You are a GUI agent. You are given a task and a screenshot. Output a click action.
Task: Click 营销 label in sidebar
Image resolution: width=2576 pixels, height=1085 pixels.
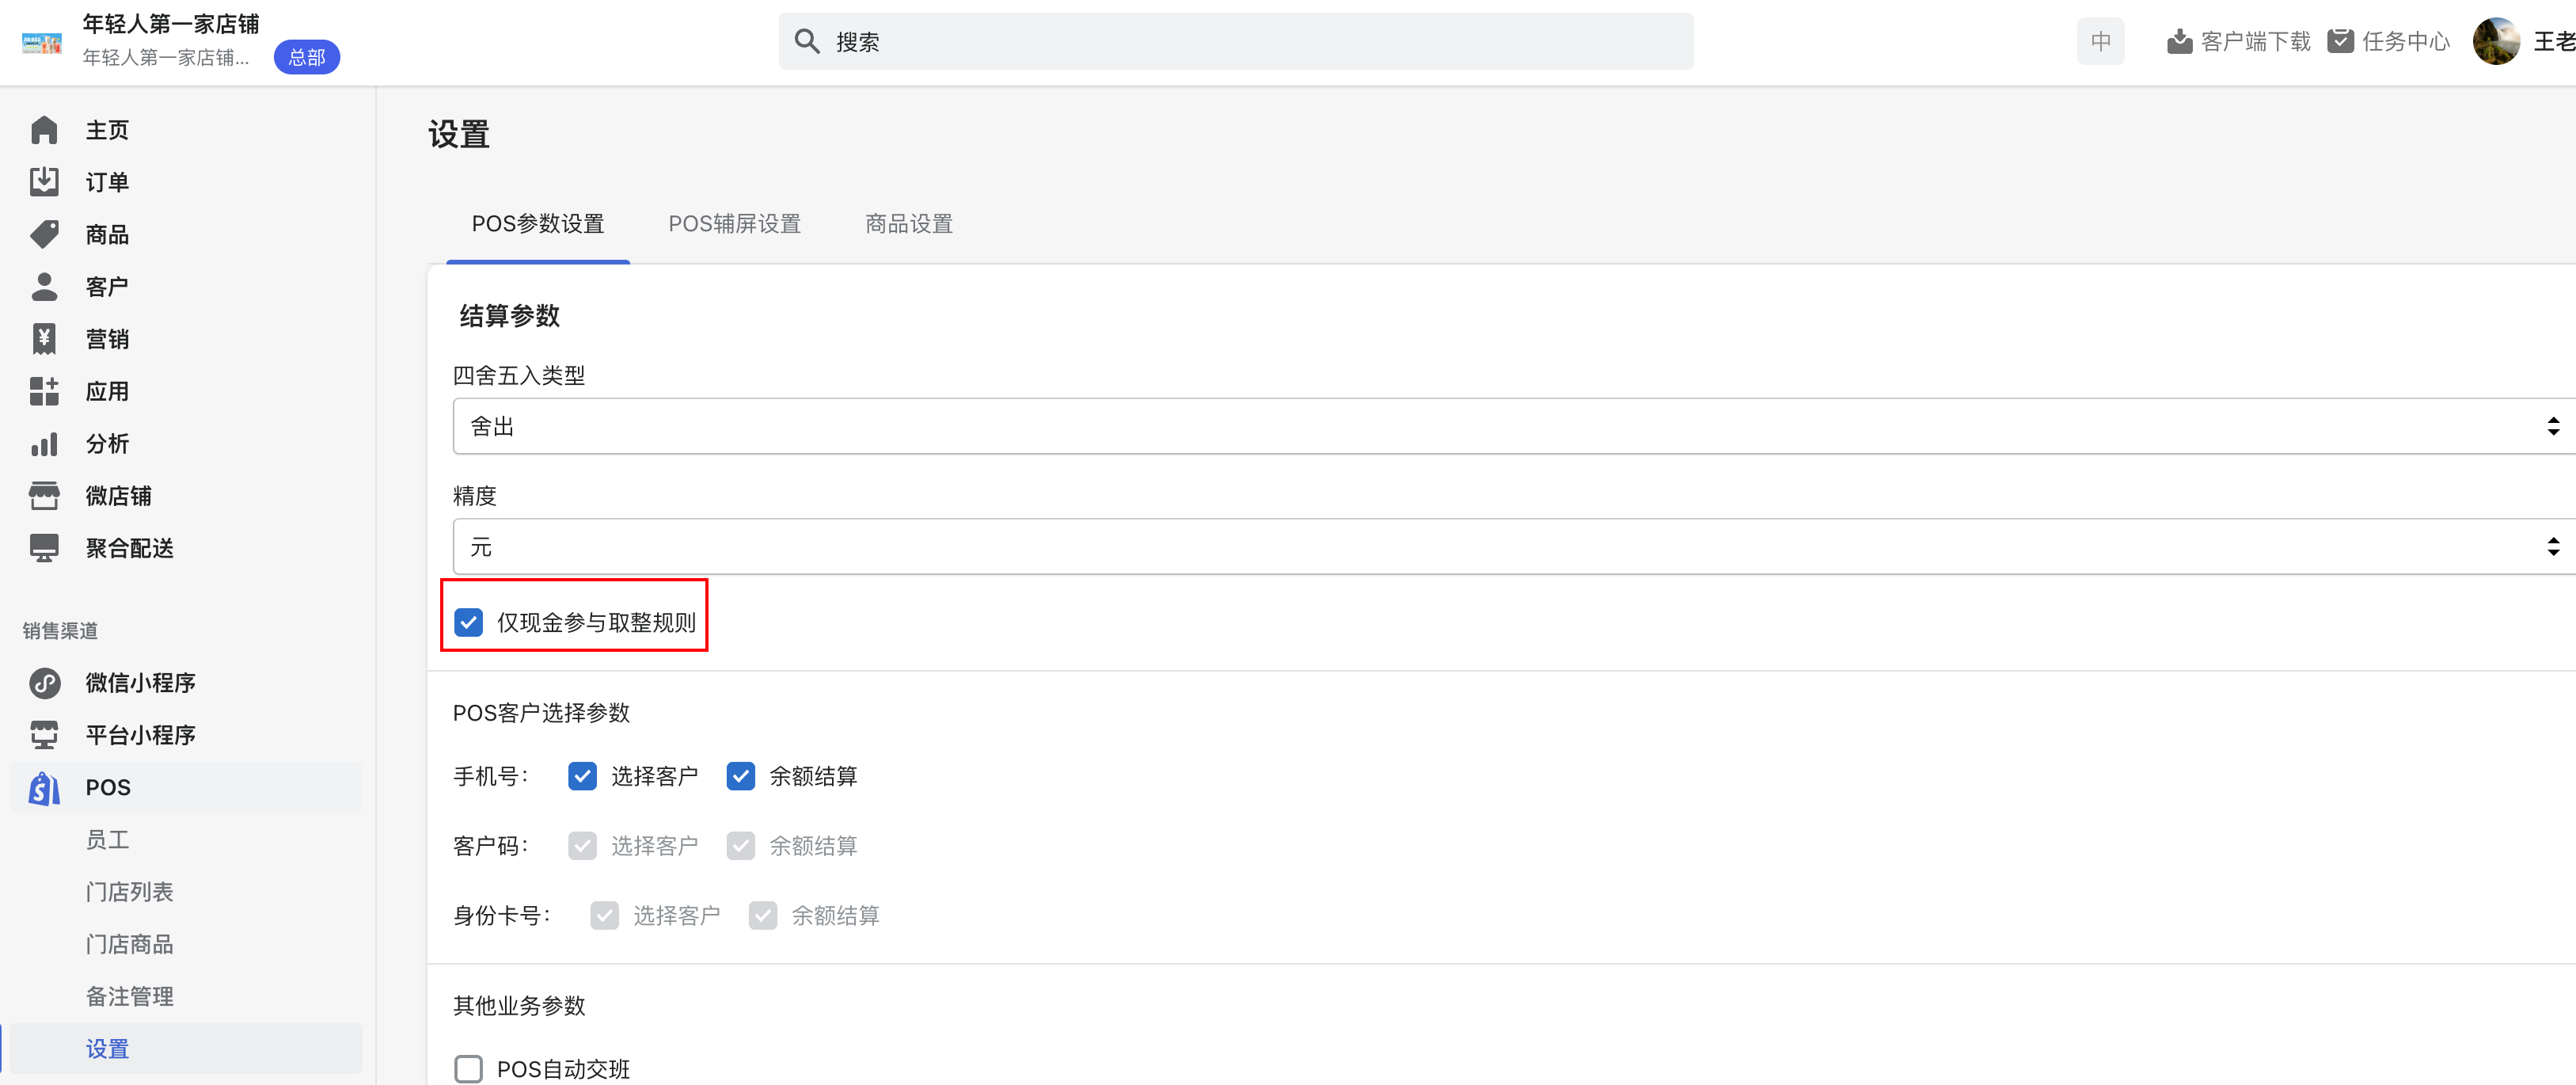(107, 339)
